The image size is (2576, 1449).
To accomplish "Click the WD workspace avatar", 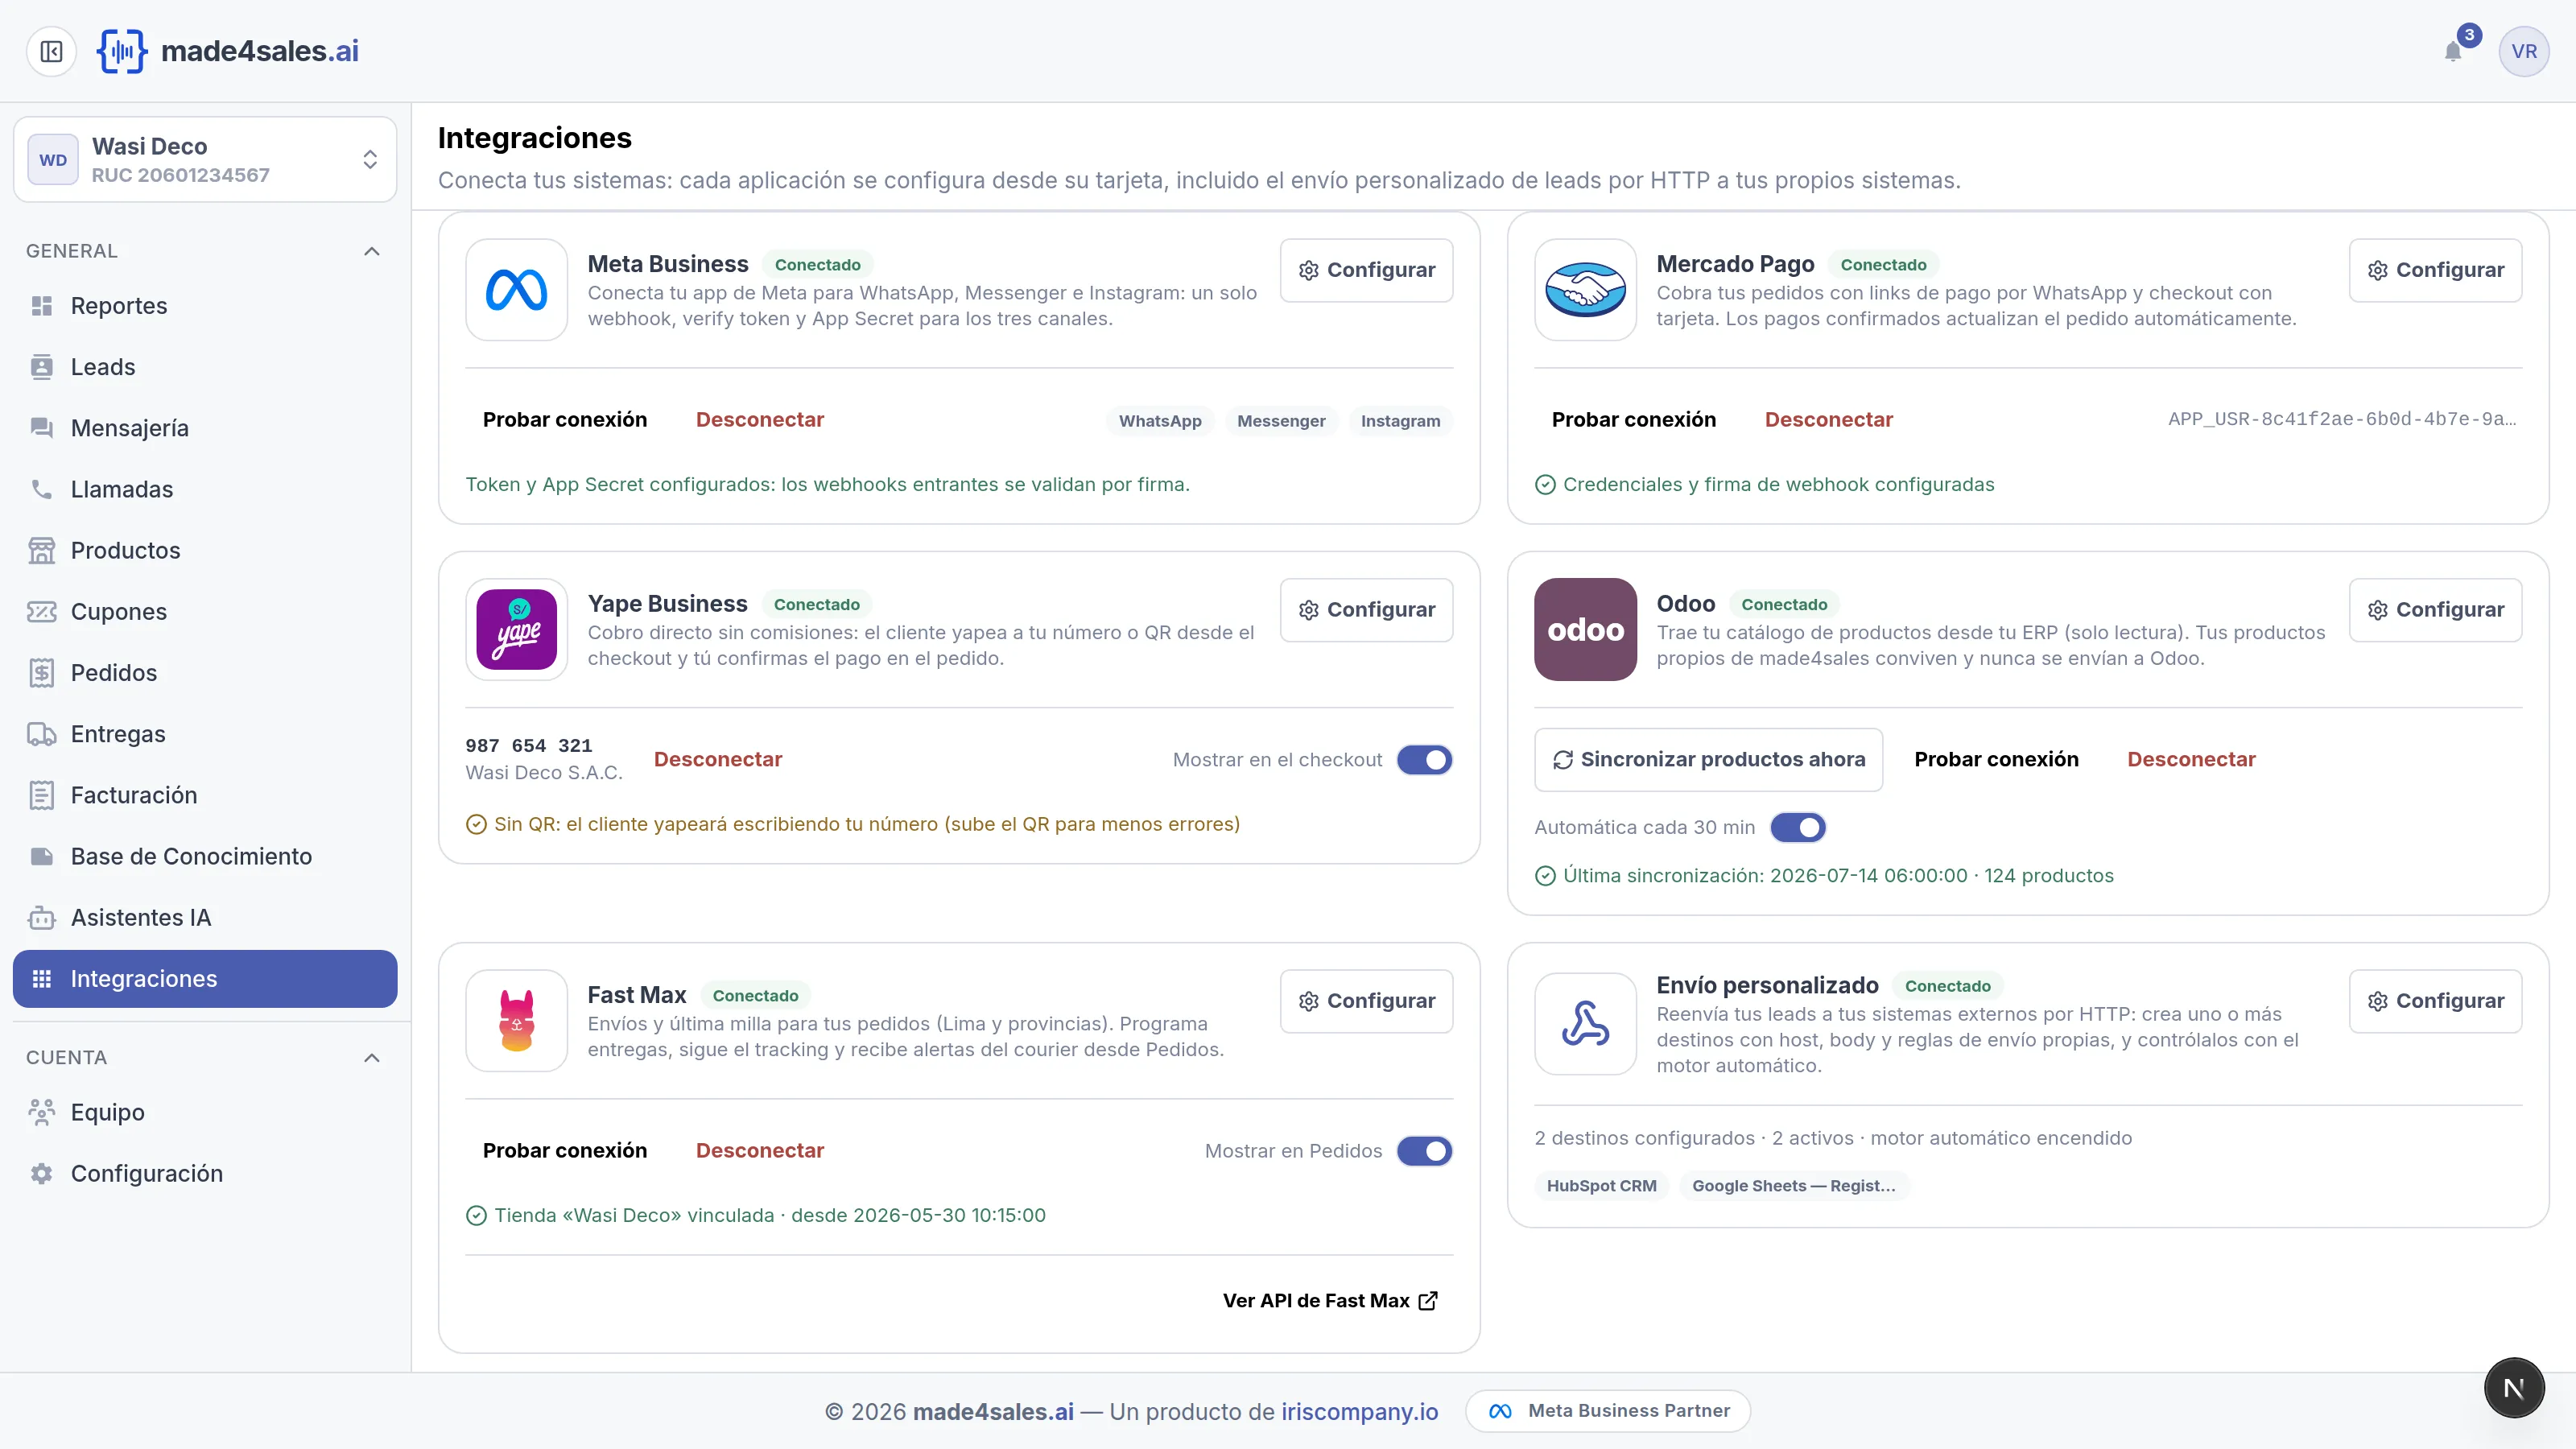I will tap(53, 160).
